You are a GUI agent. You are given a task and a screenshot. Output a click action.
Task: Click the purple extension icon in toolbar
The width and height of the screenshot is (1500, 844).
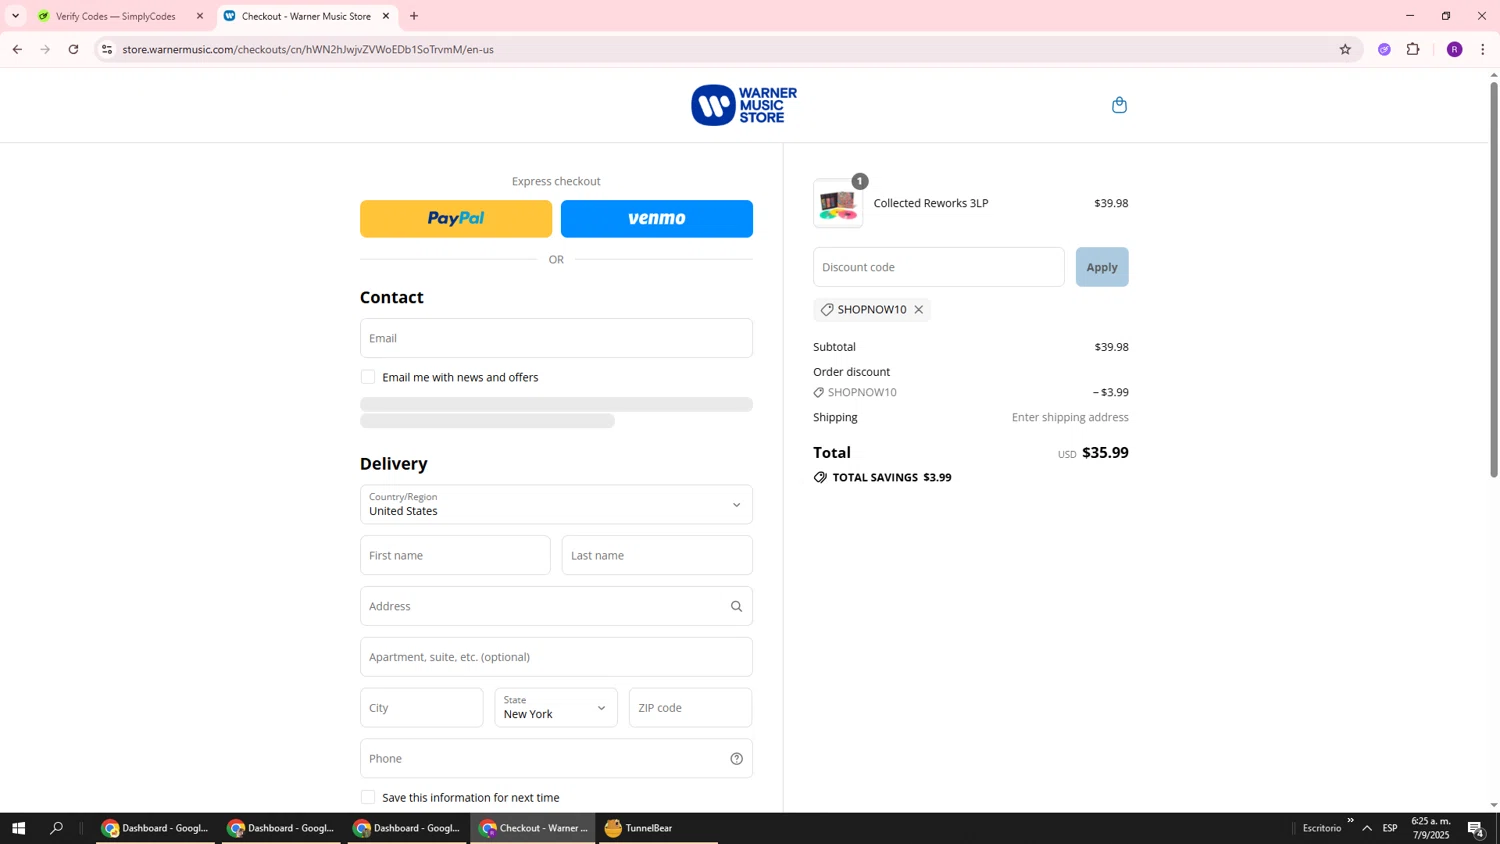1384,49
